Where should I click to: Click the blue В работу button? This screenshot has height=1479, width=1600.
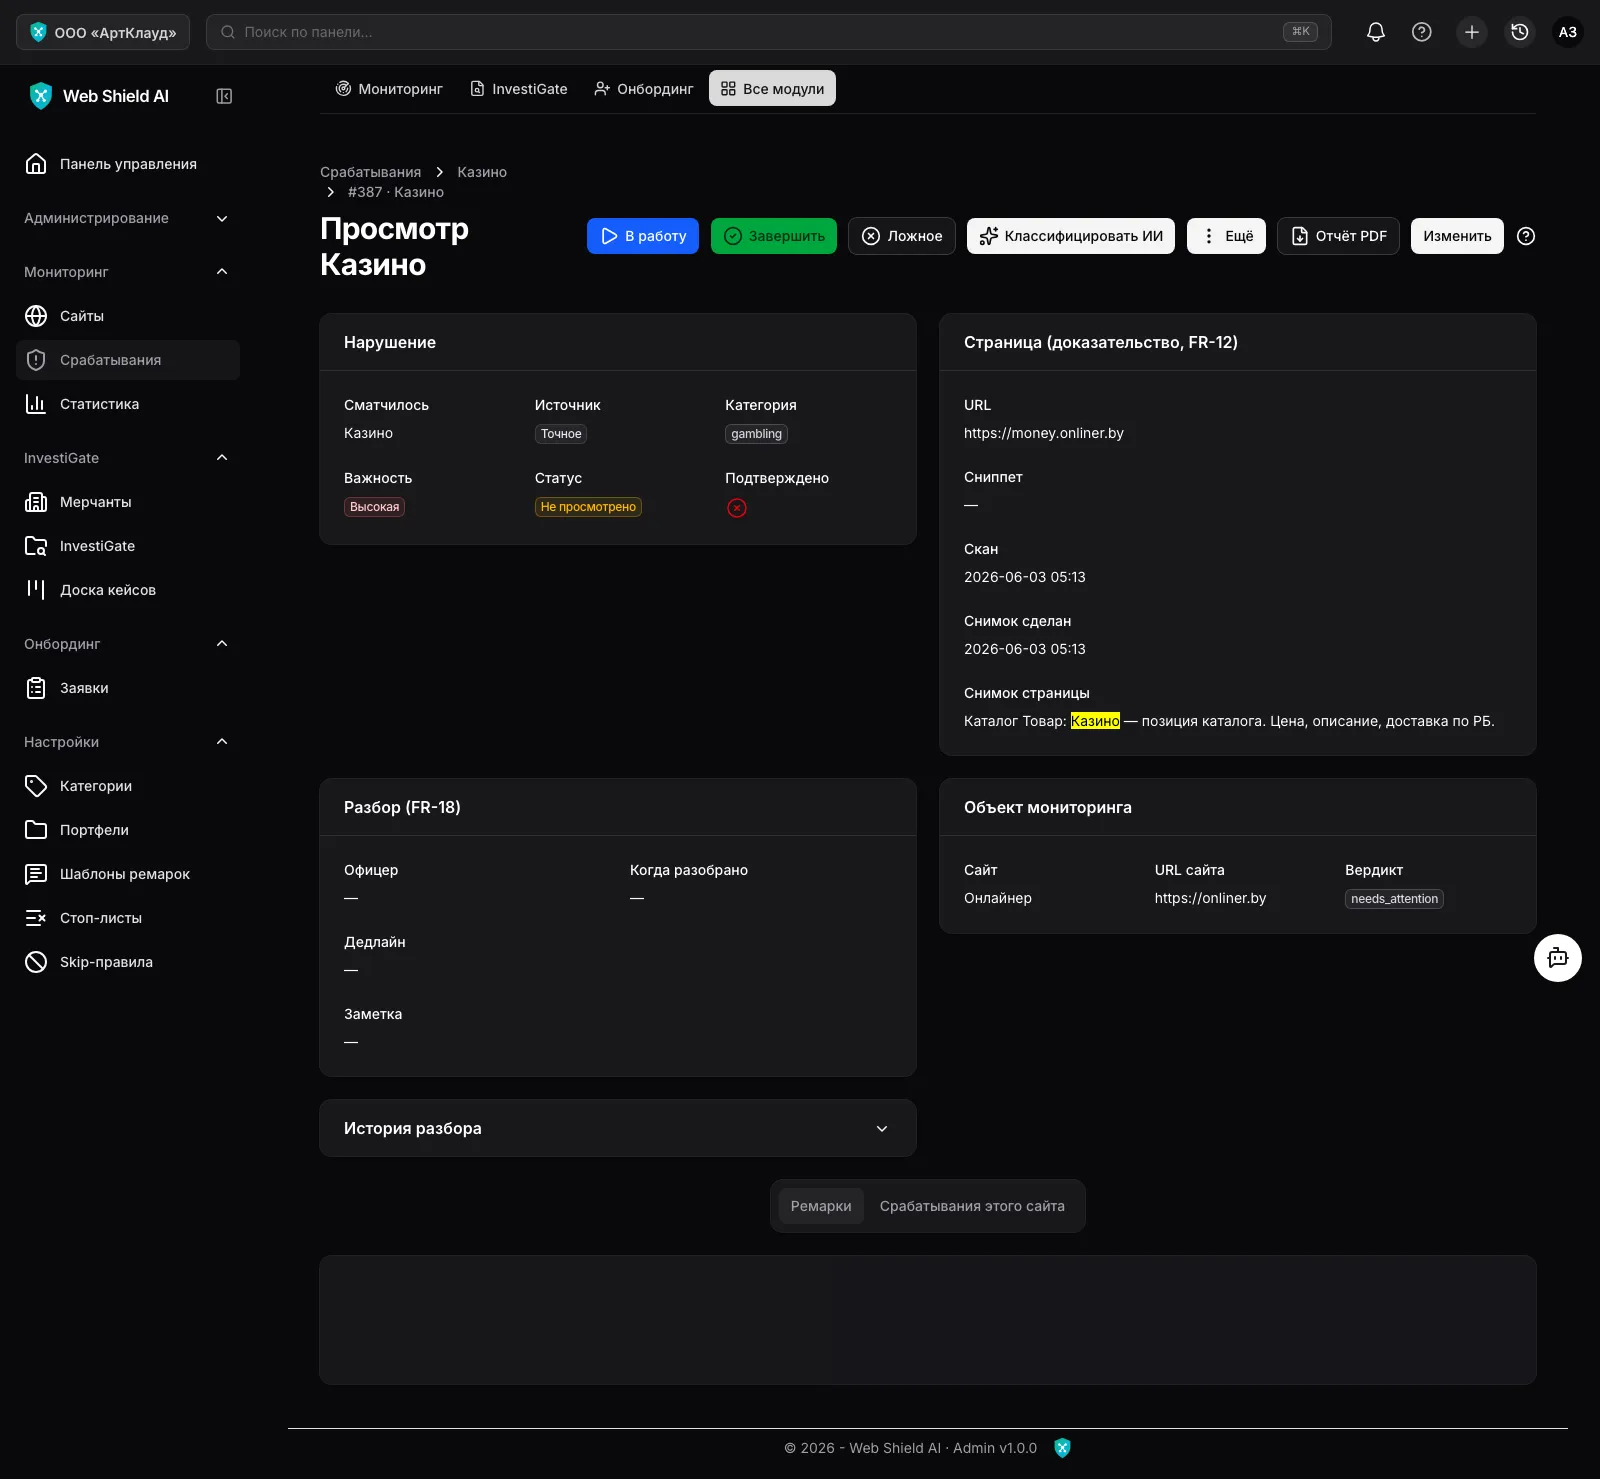click(x=643, y=236)
